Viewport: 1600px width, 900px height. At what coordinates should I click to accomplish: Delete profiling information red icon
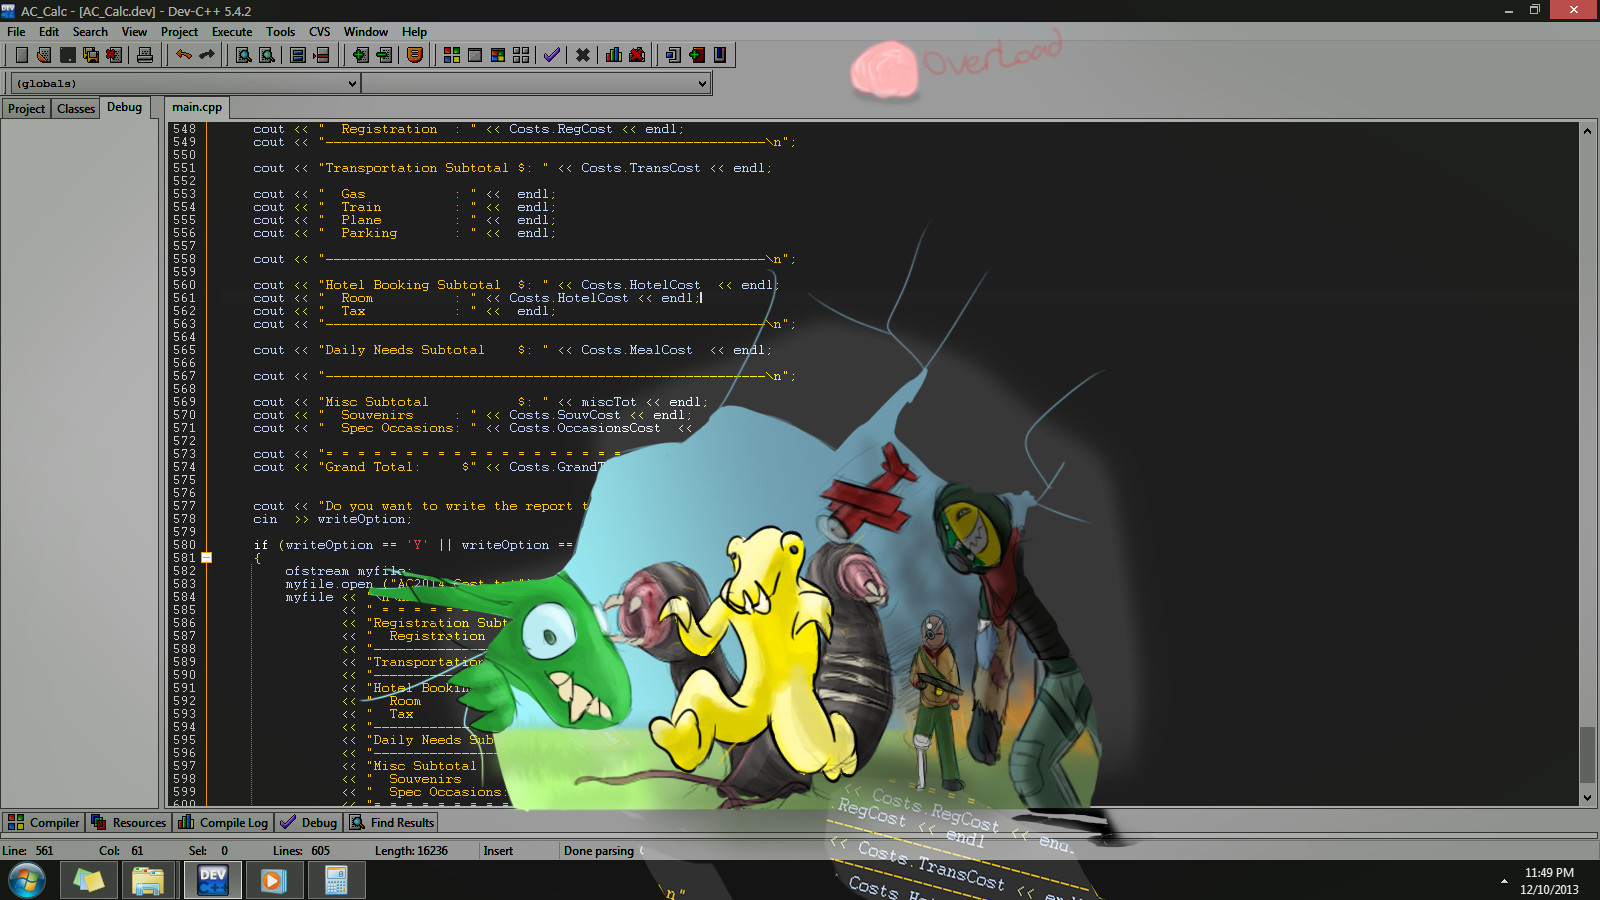pyautogui.click(x=637, y=55)
